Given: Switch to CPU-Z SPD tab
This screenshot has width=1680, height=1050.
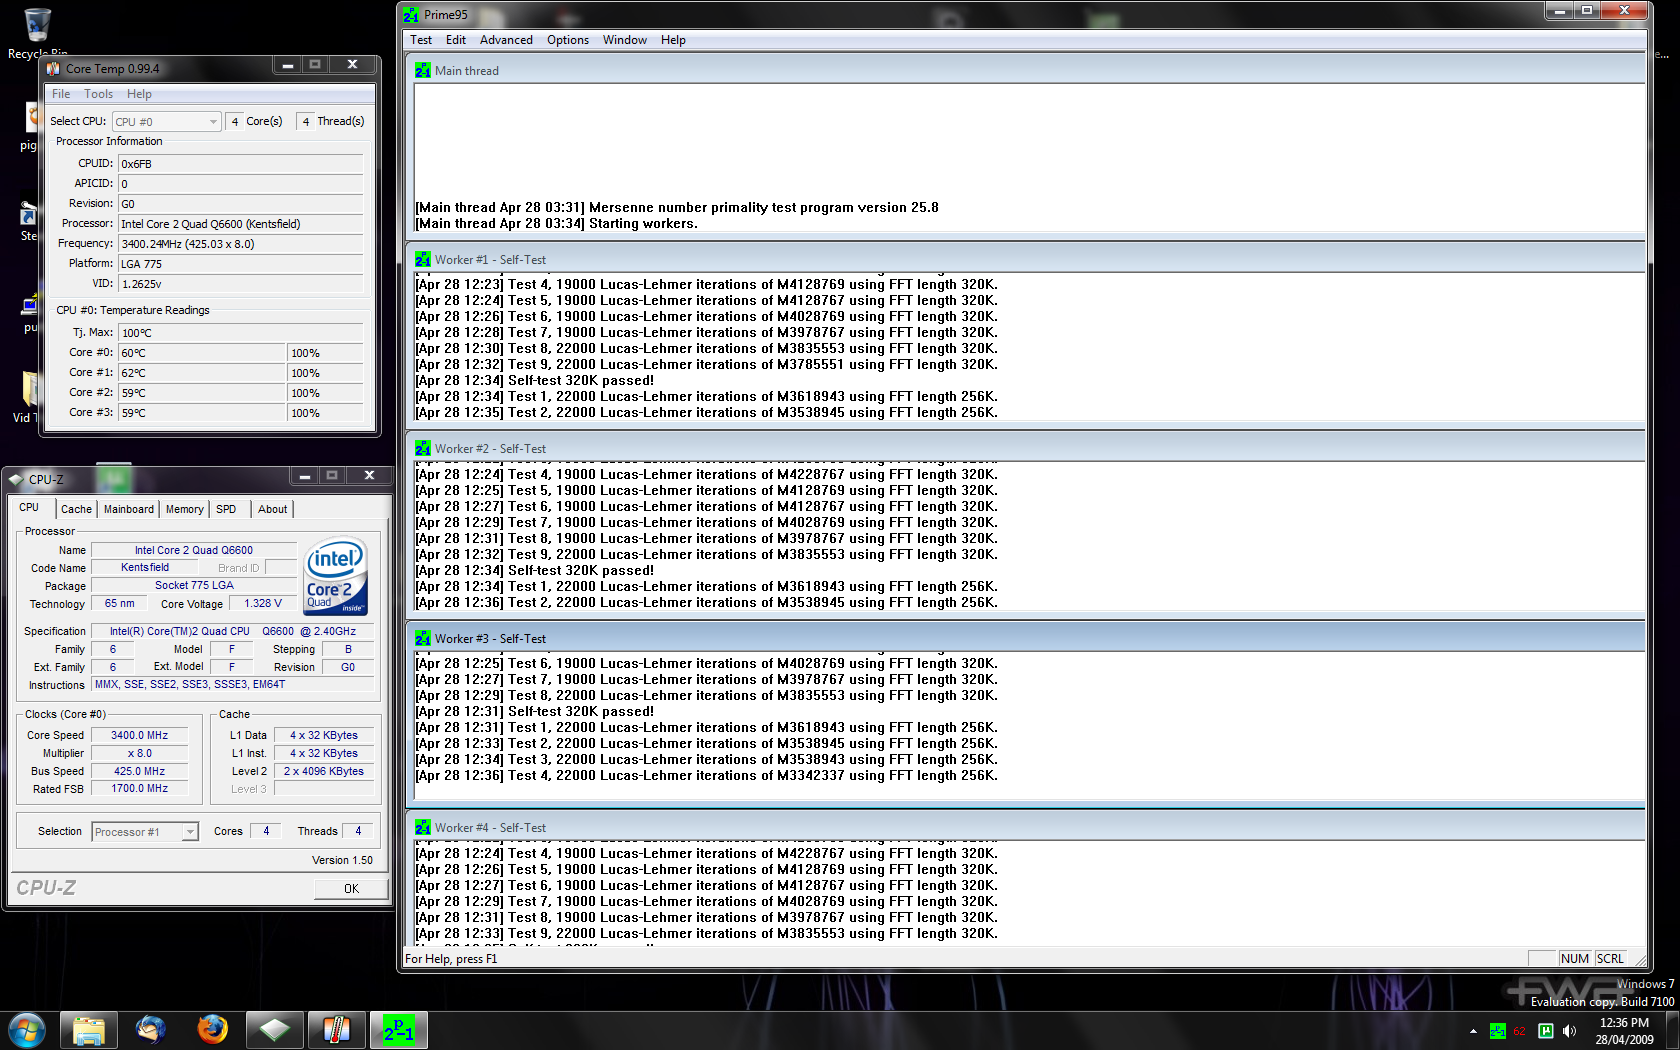Looking at the screenshot, I should pos(226,509).
